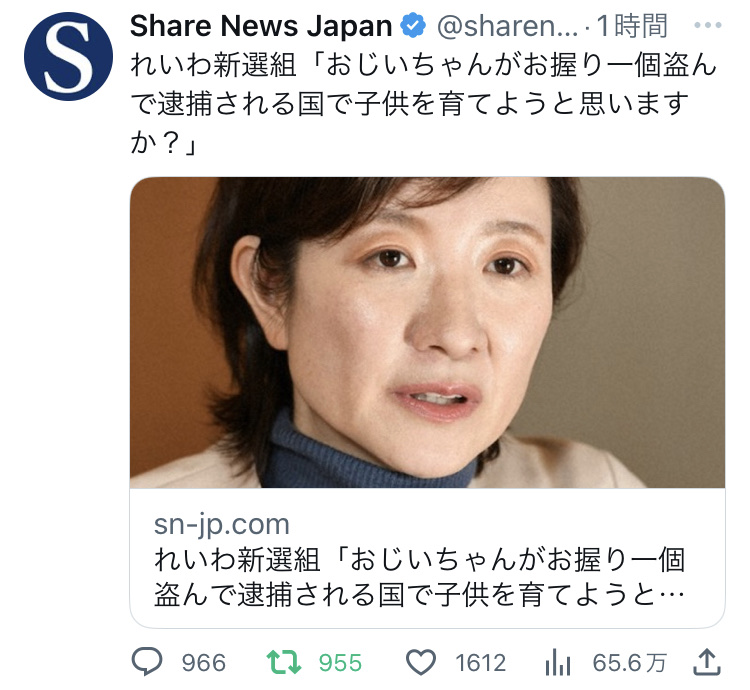Click the closing か？」 line of tweet text
The height and width of the screenshot is (690, 750).
click(163, 142)
